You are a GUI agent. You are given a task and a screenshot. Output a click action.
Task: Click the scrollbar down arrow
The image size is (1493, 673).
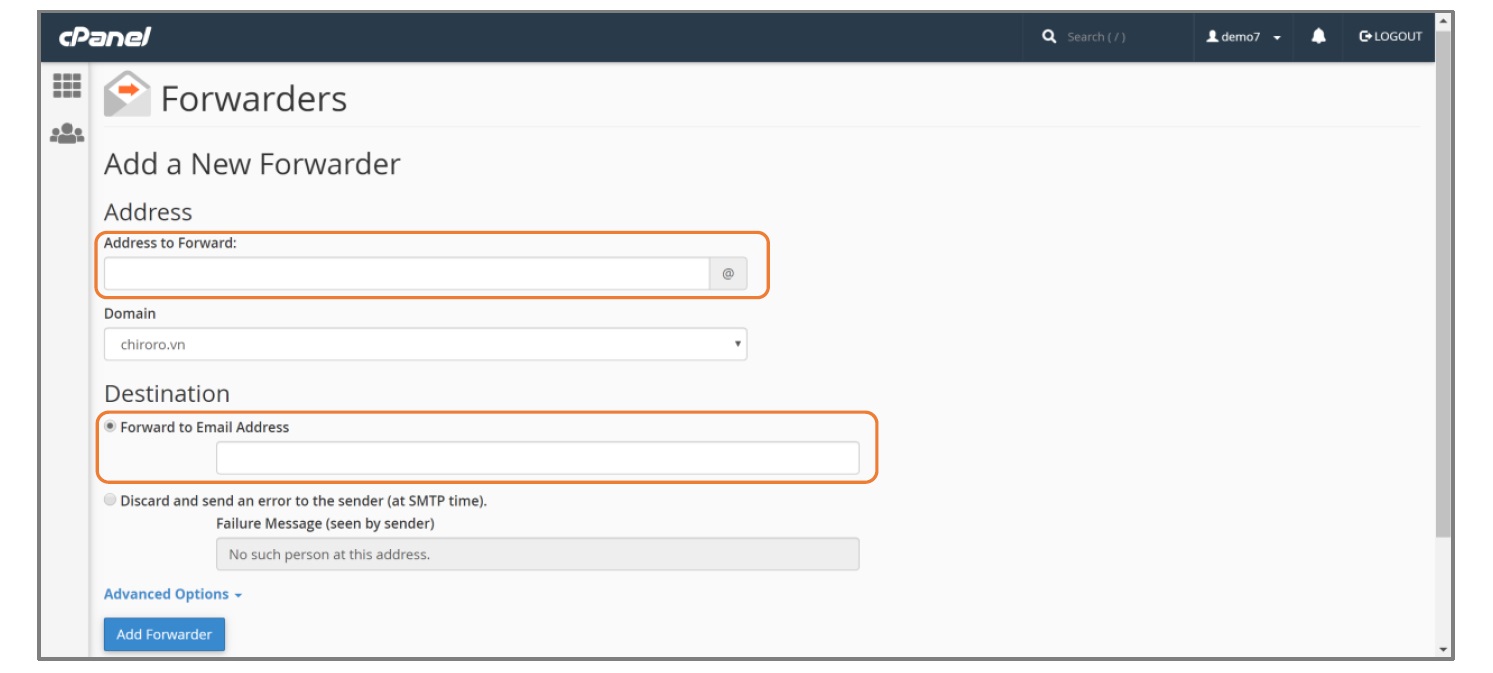pos(1443,649)
